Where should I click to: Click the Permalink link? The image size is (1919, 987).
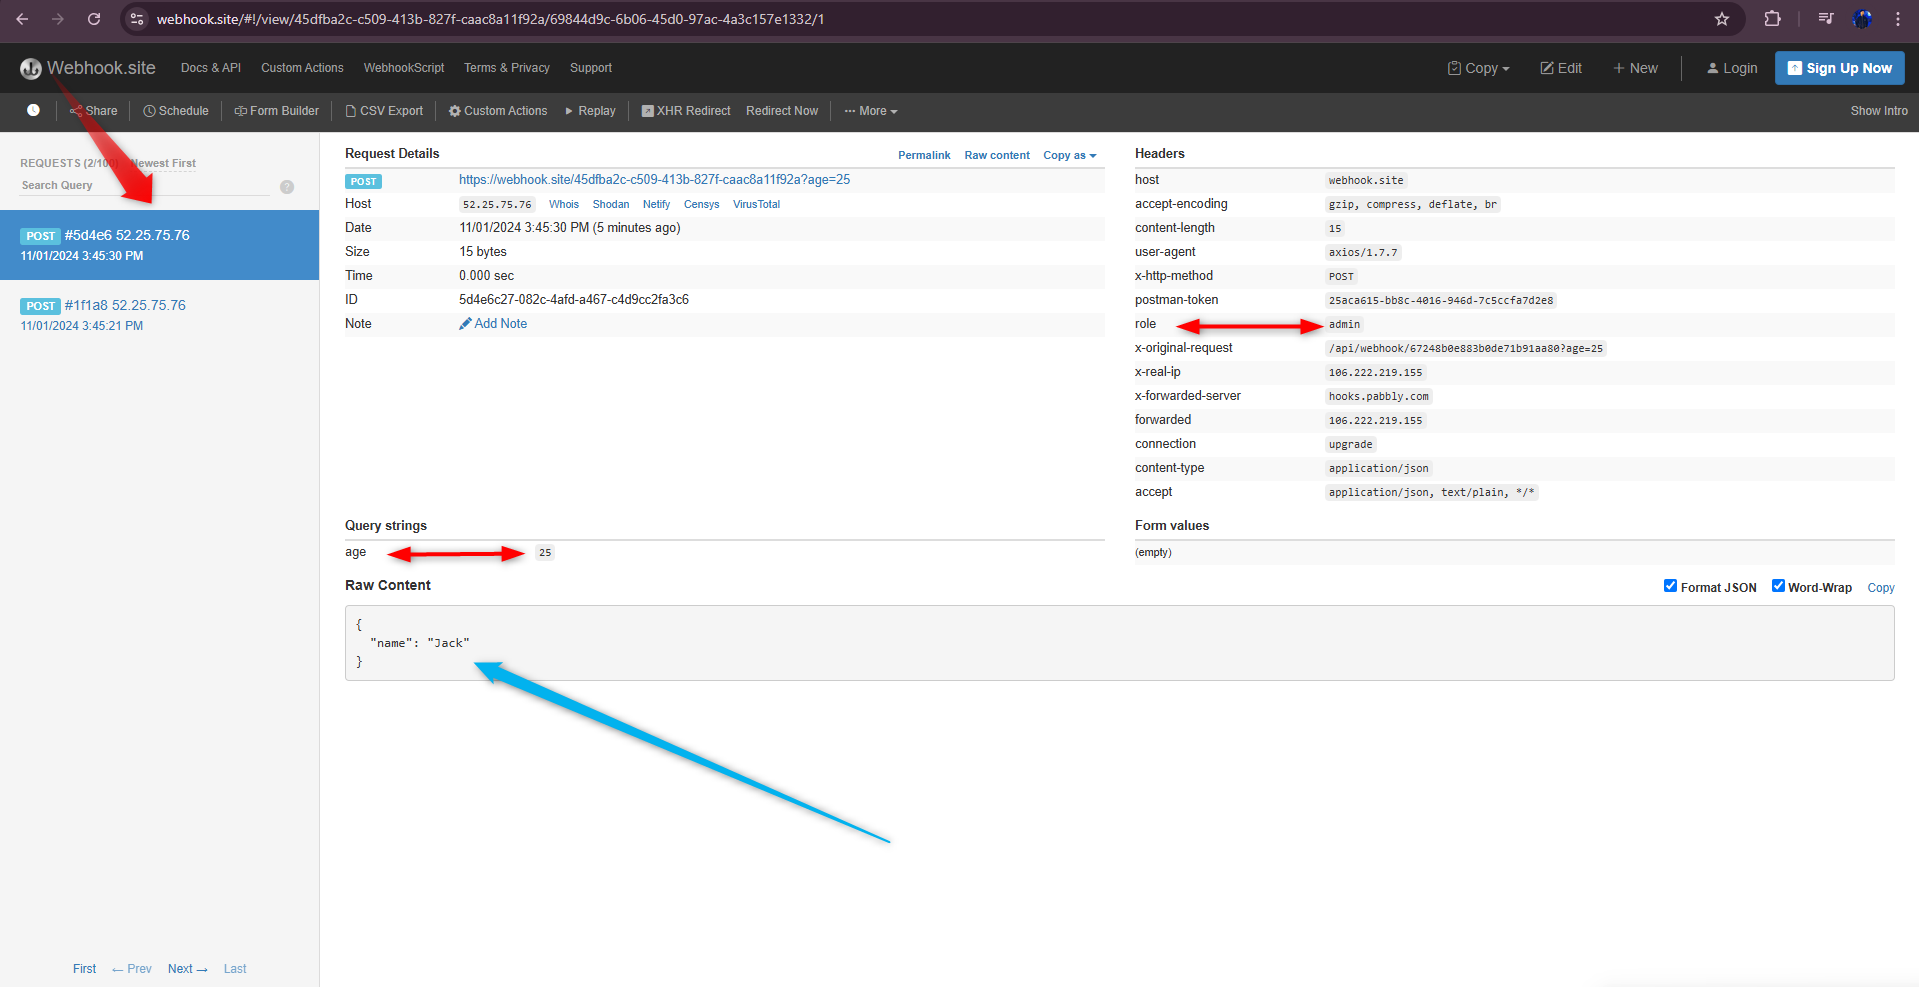924,155
